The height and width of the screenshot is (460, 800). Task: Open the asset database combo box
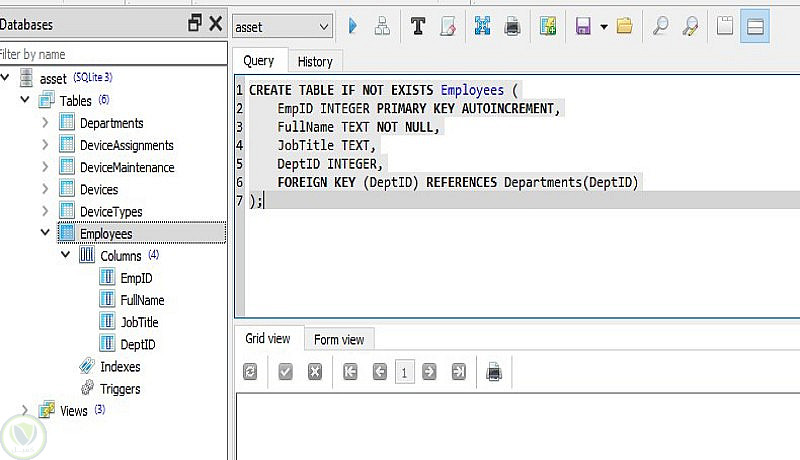click(282, 27)
